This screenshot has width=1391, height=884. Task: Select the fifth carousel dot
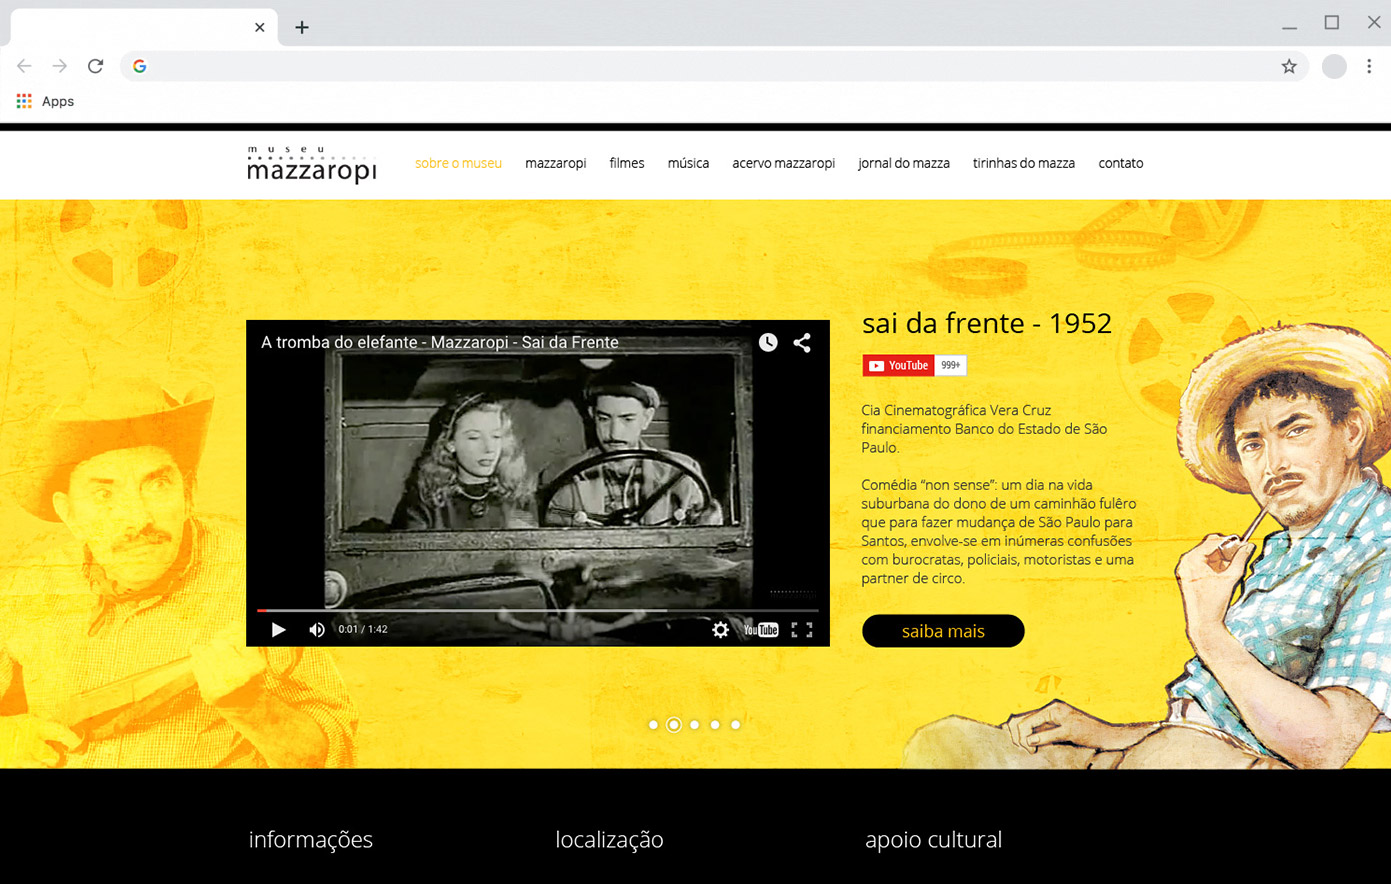click(735, 725)
